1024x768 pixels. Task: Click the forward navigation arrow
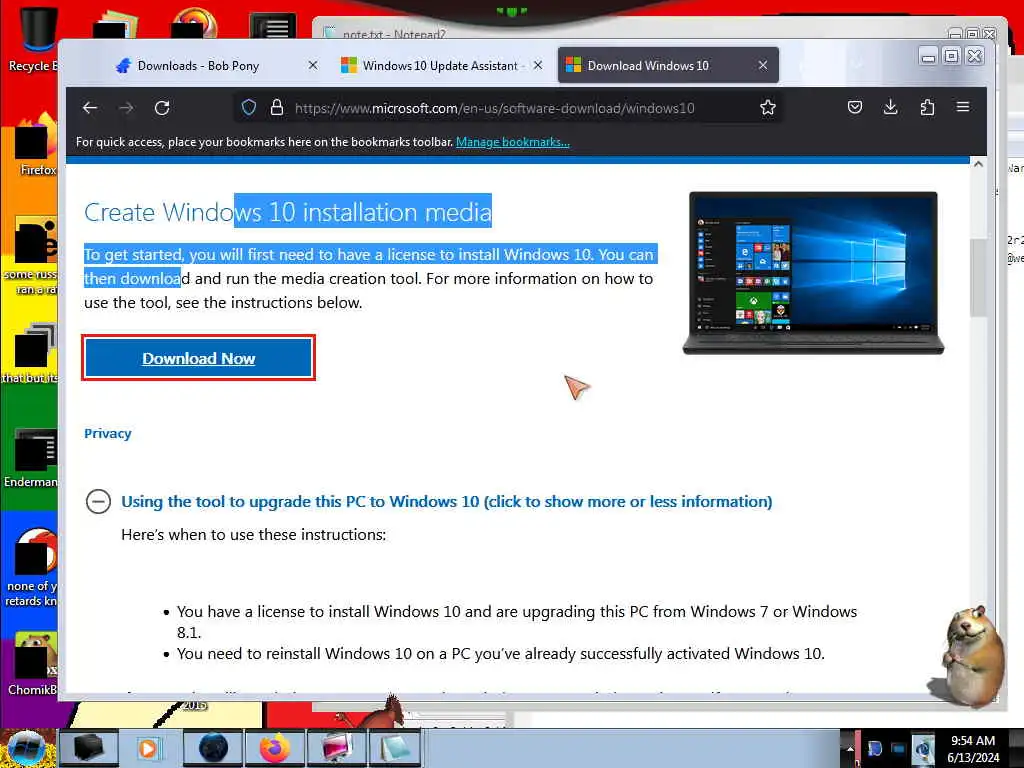[x=126, y=108]
